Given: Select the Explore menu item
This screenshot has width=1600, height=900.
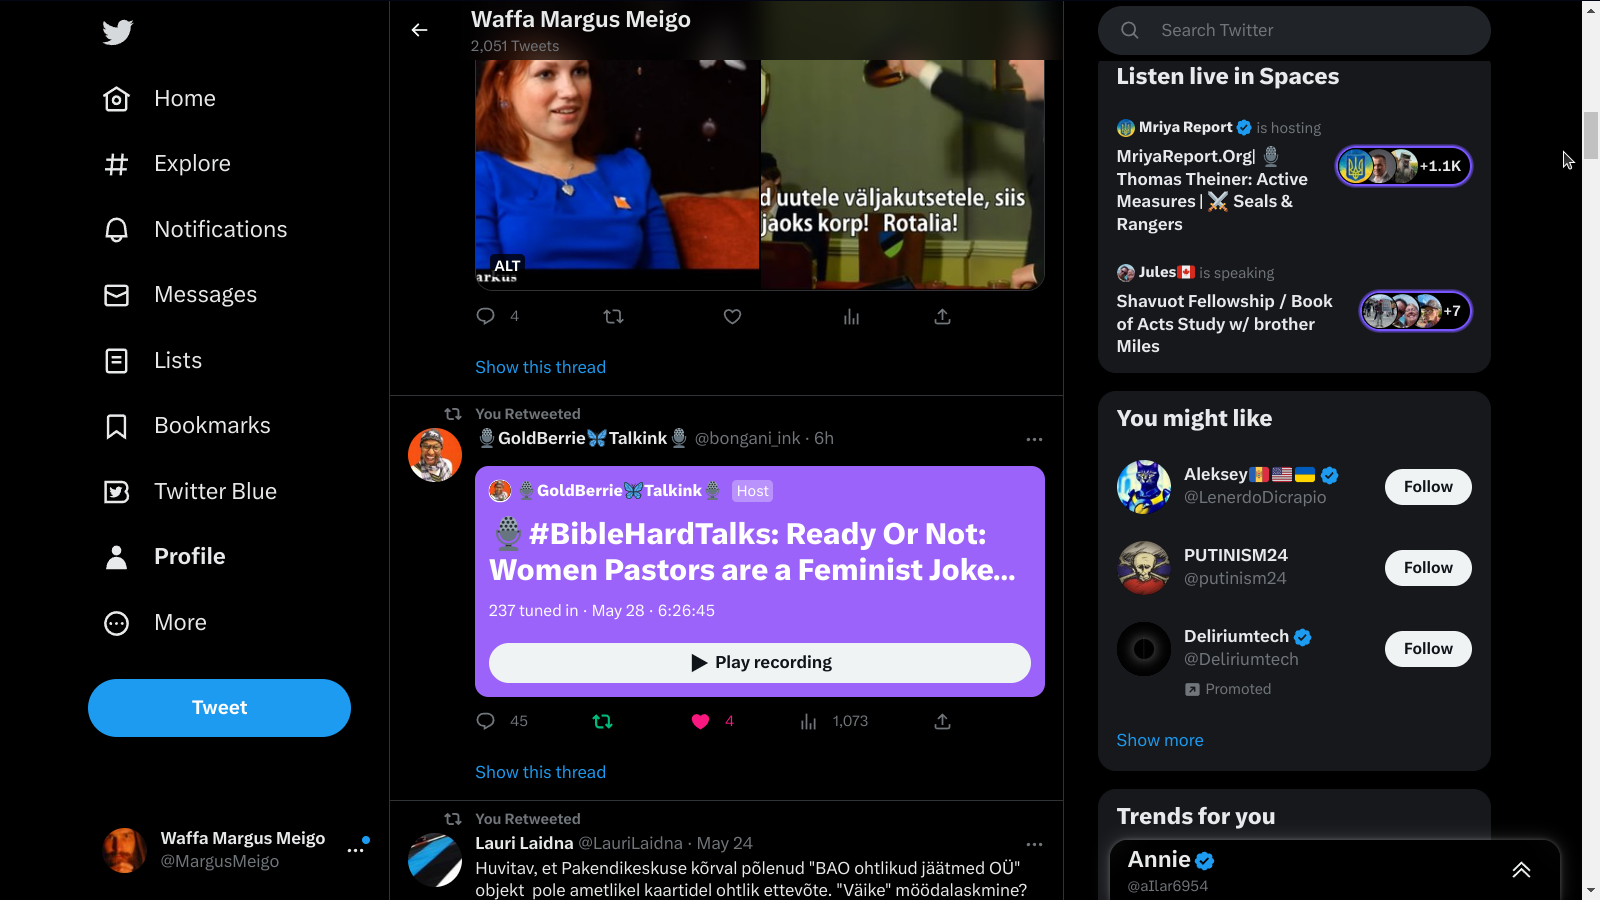Looking at the screenshot, I should [192, 164].
